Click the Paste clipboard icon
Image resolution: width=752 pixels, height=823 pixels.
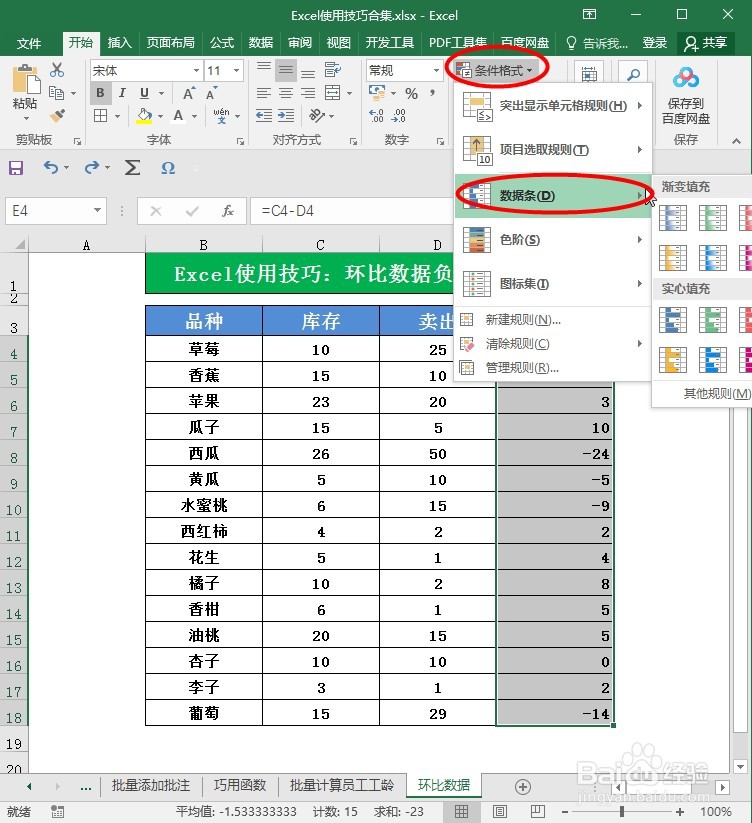point(25,79)
